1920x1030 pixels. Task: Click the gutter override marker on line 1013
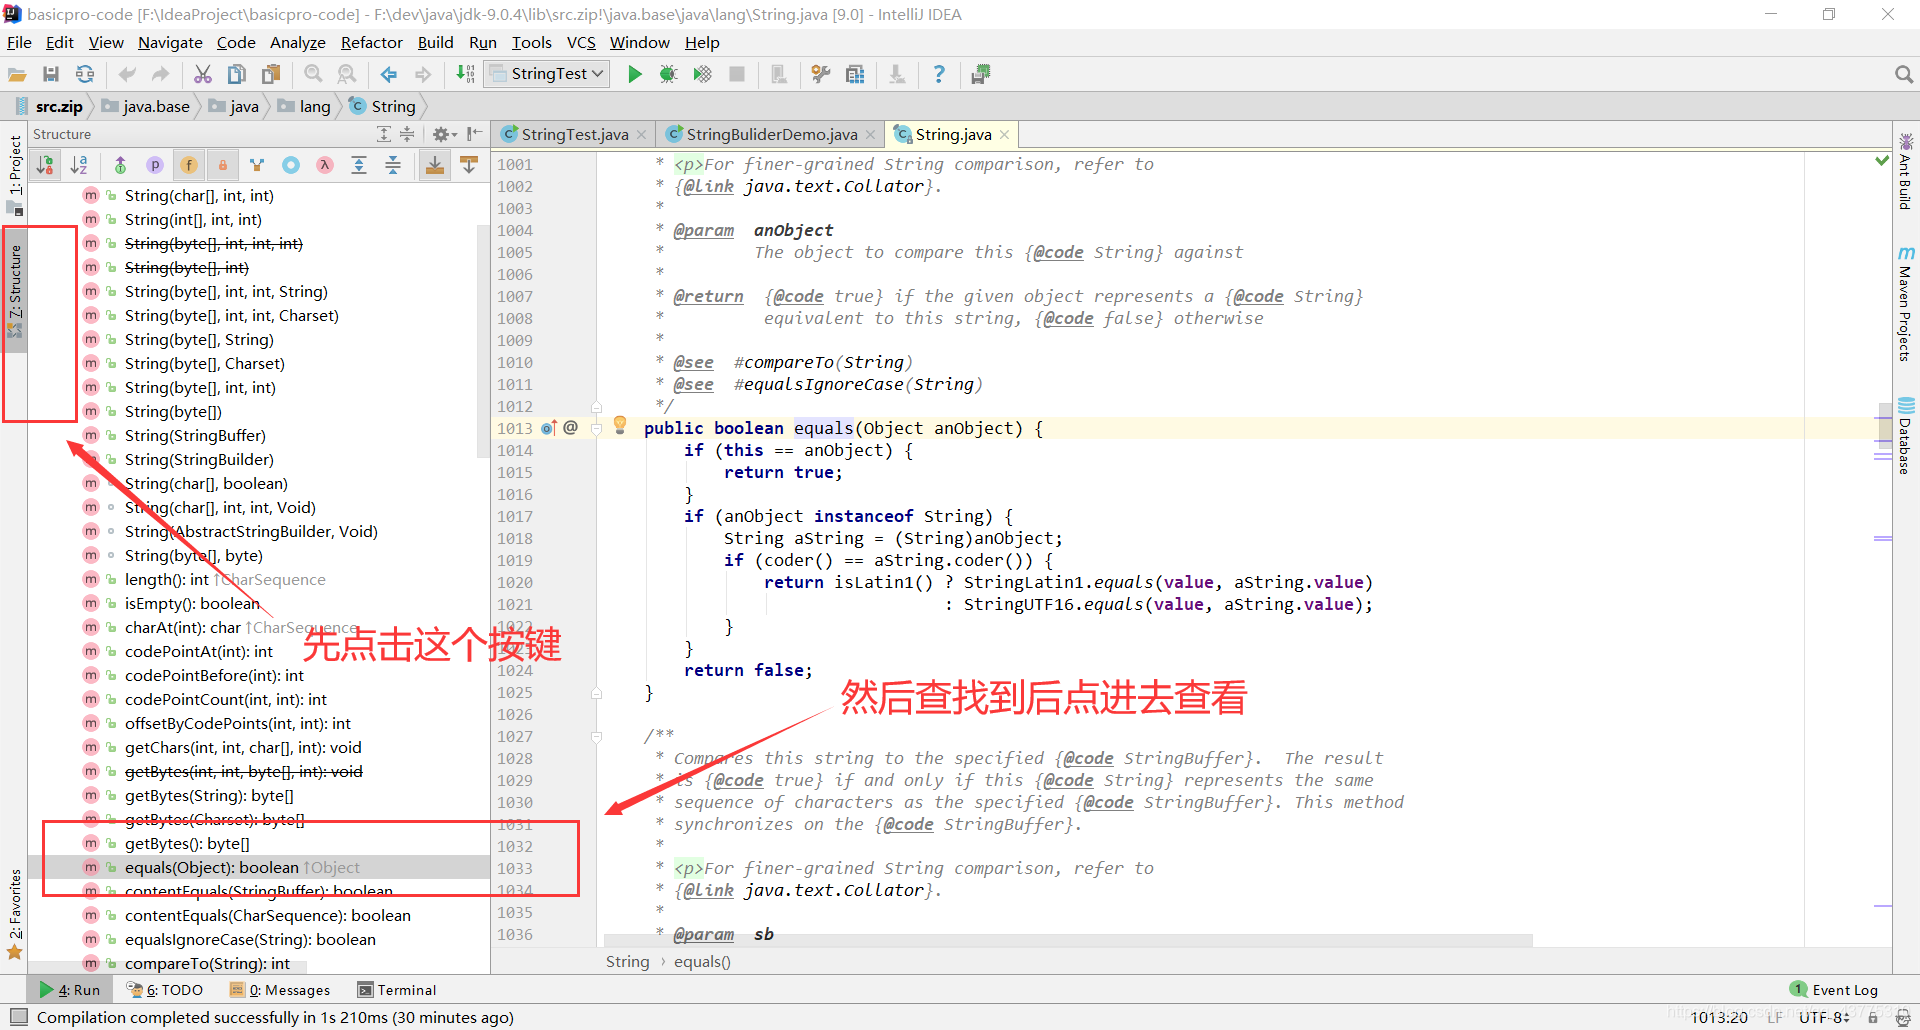coord(548,428)
